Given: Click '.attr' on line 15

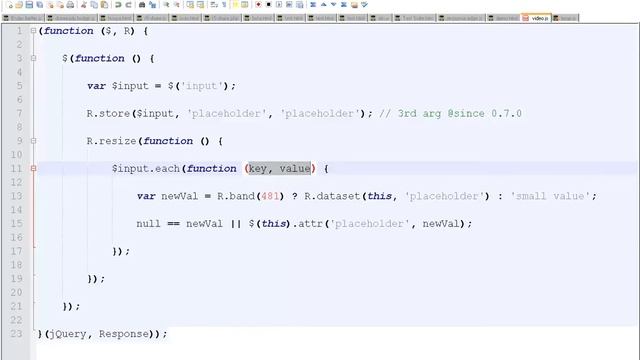Looking at the screenshot, I should coord(309,224).
